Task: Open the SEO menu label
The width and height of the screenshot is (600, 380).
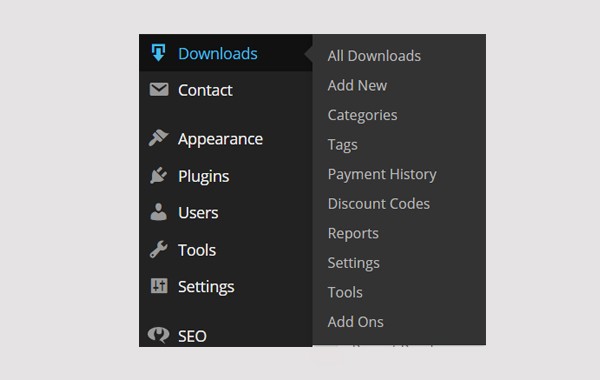Action: (192, 336)
